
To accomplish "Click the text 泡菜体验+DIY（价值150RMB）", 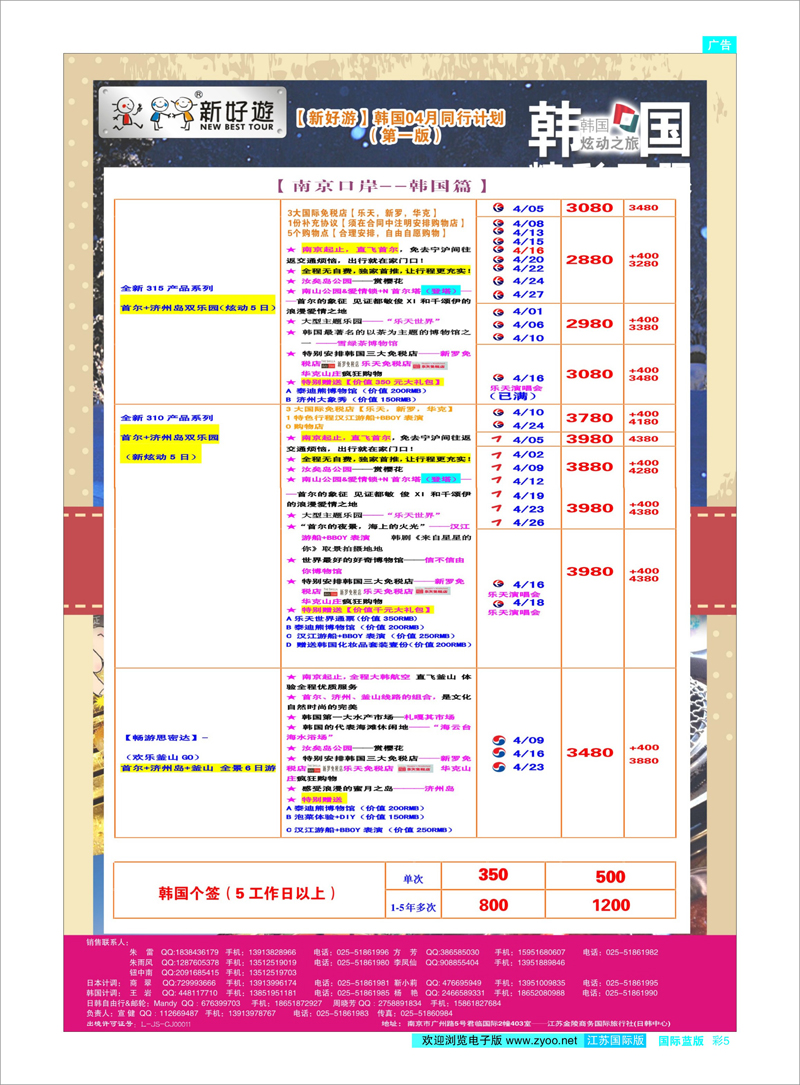I will [359, 817].
